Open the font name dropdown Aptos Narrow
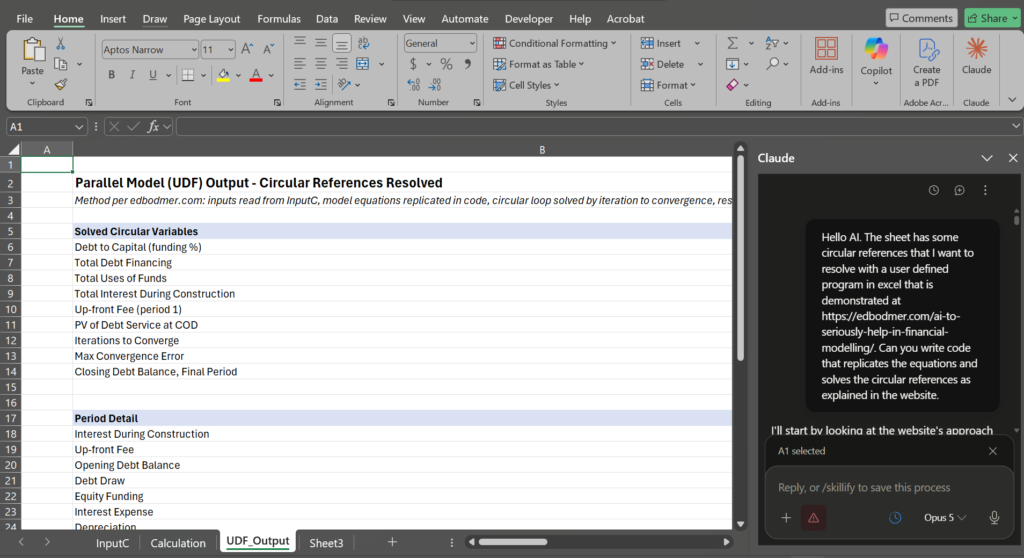The image size is (1024, 558). click(x=194, y=50)
